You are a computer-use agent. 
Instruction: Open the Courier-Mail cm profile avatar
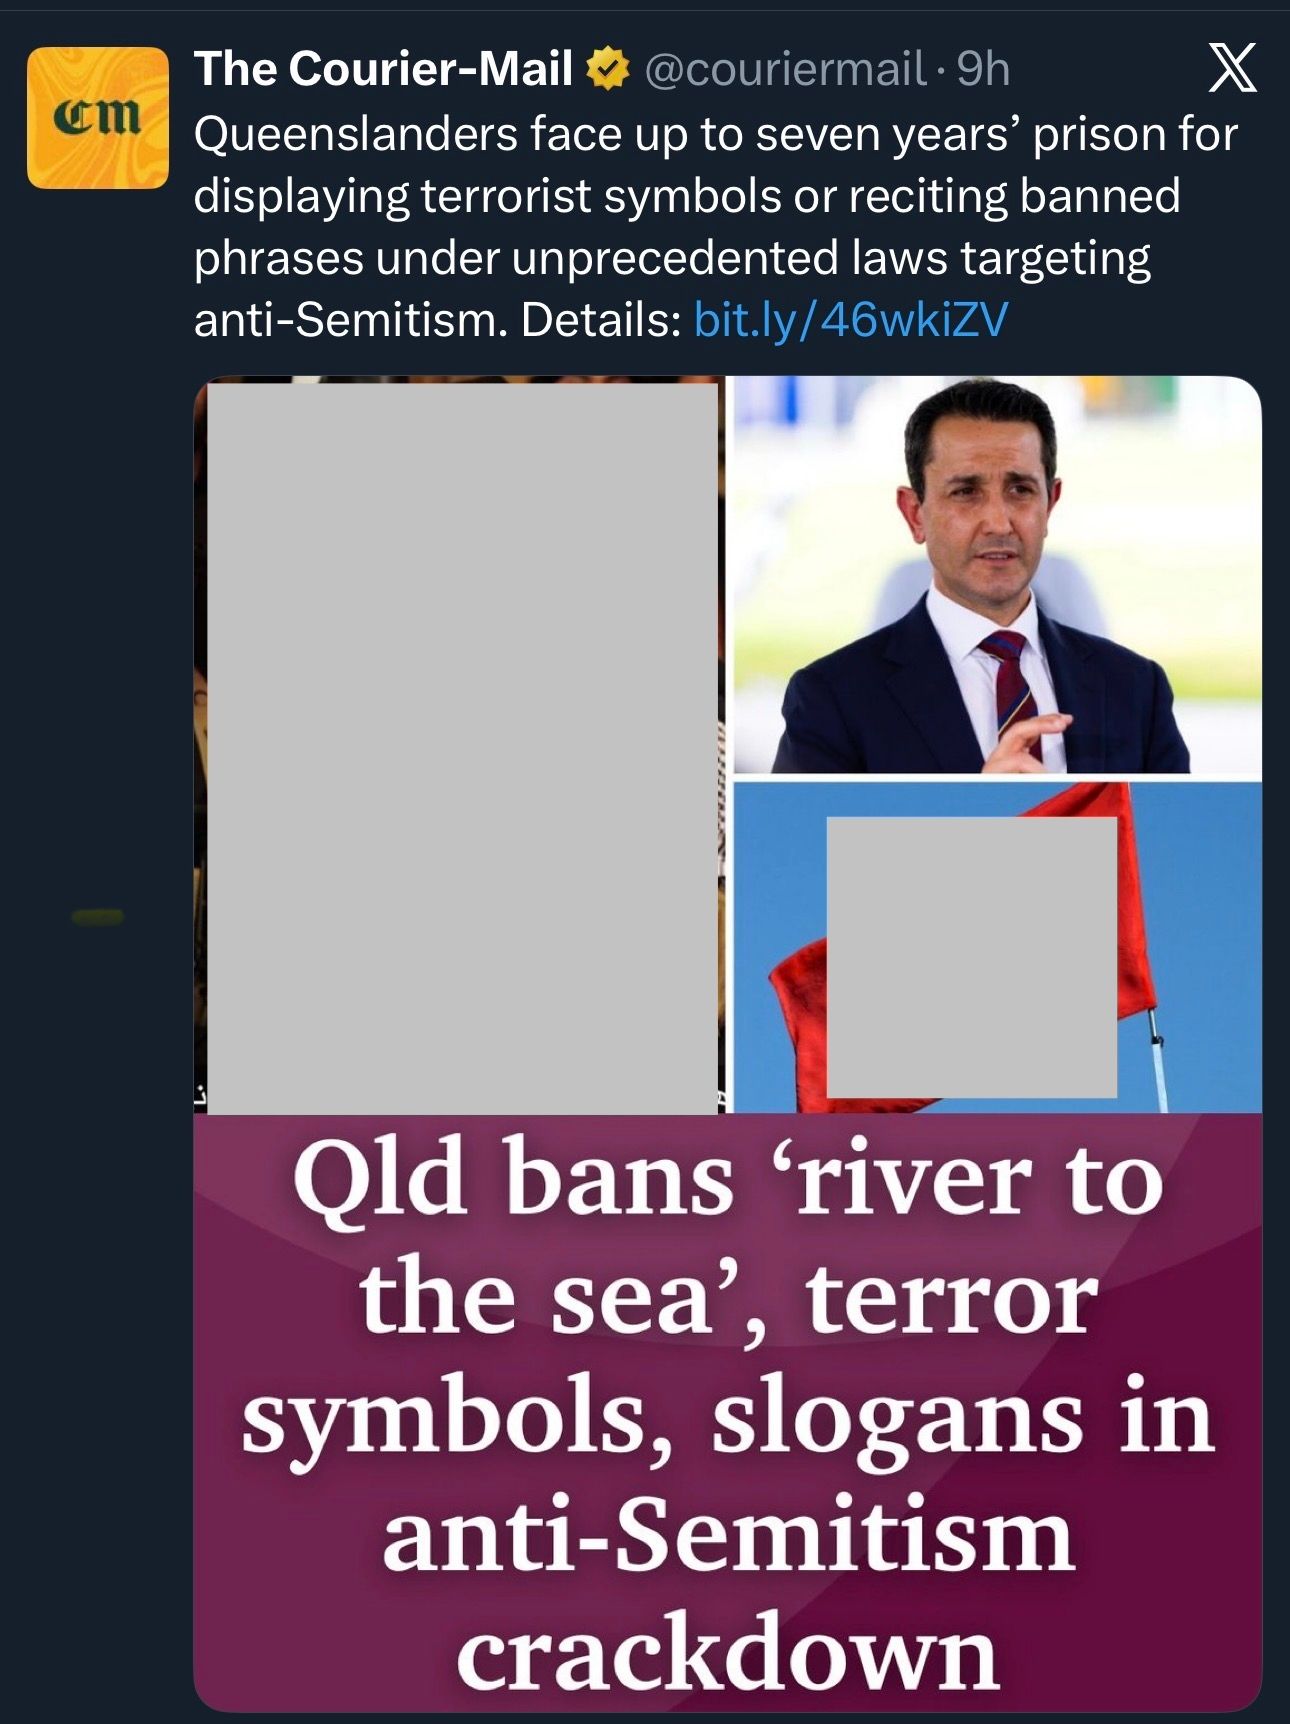point(98,118)
